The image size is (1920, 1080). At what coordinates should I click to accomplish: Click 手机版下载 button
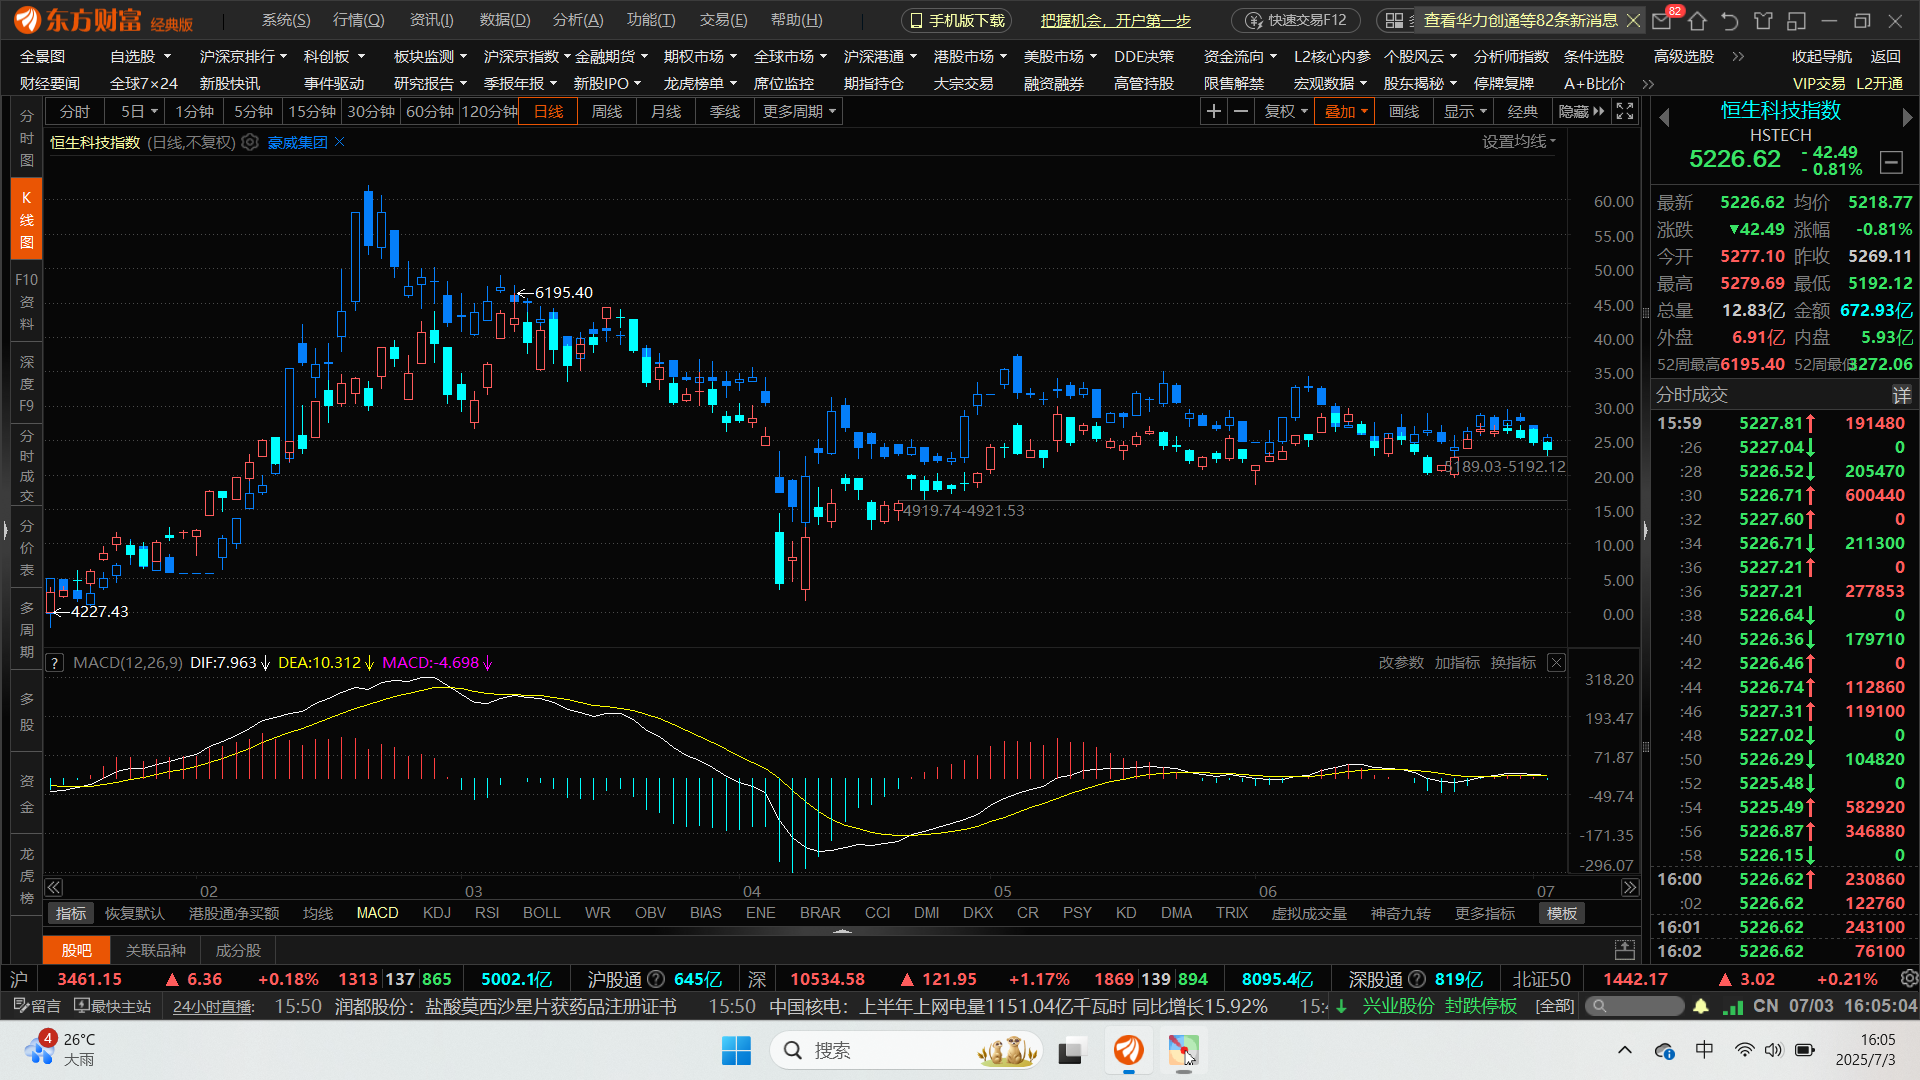[x=956, y=20]
